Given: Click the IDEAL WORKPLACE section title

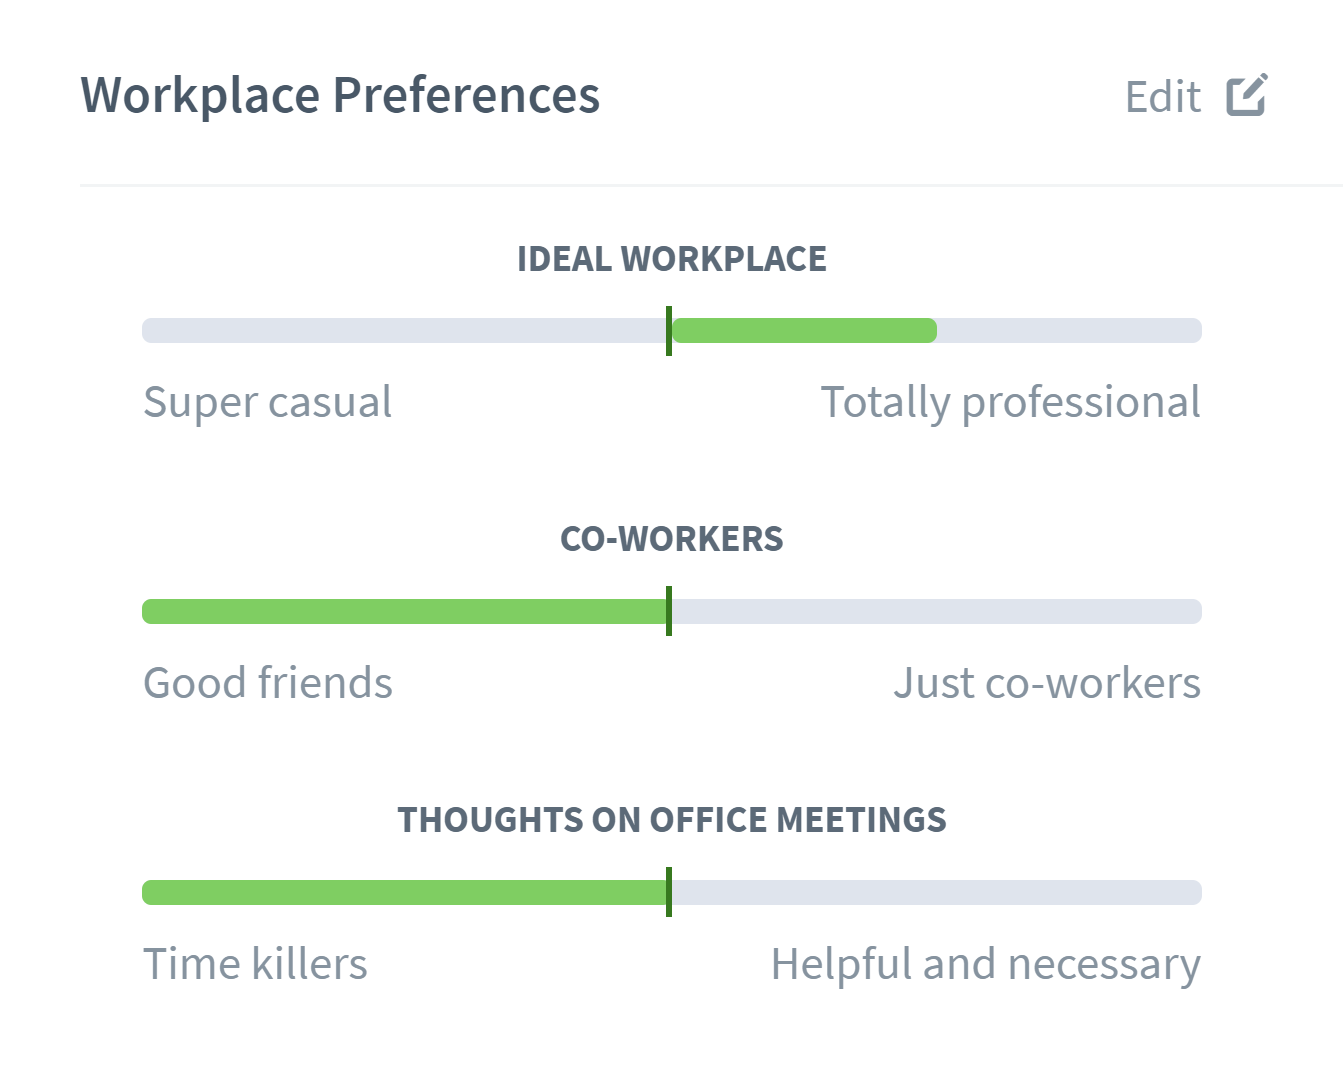Looking at the screenshot, I should pos(671,258).
